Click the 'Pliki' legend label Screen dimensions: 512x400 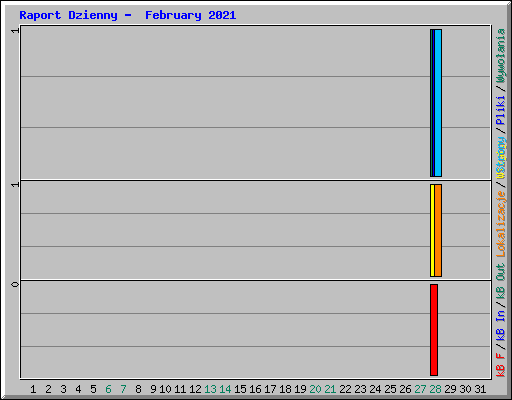[501, 110]
